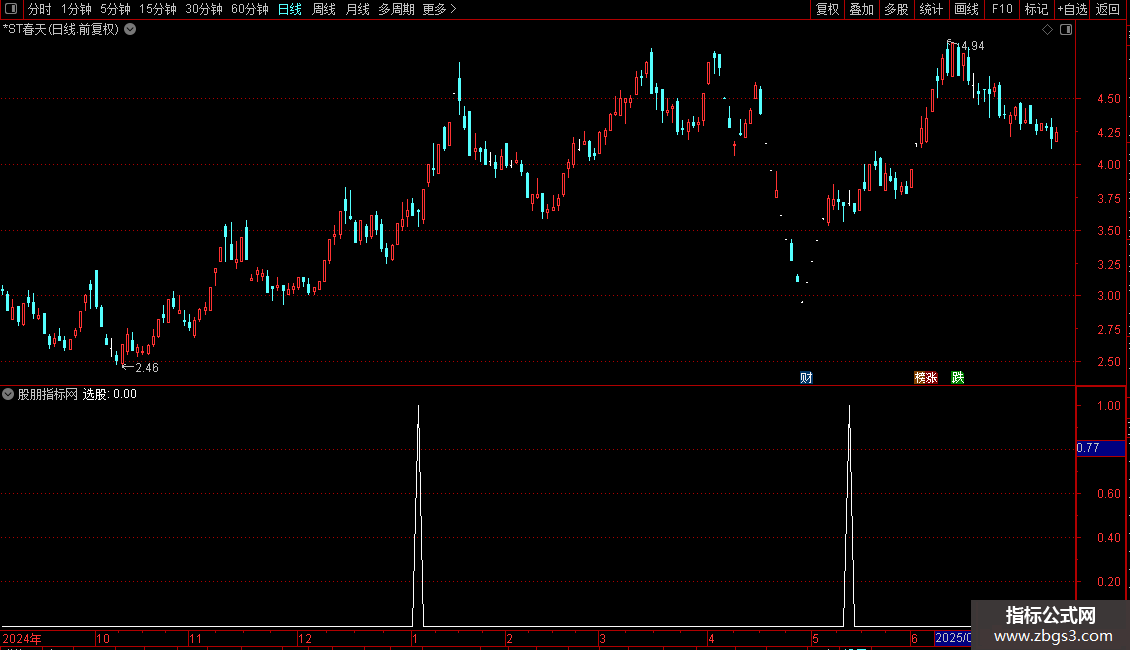The width and height of the screenshot is (1130, 650).
Task: Open 多周期 multi-period view
Action: (396, 9)
